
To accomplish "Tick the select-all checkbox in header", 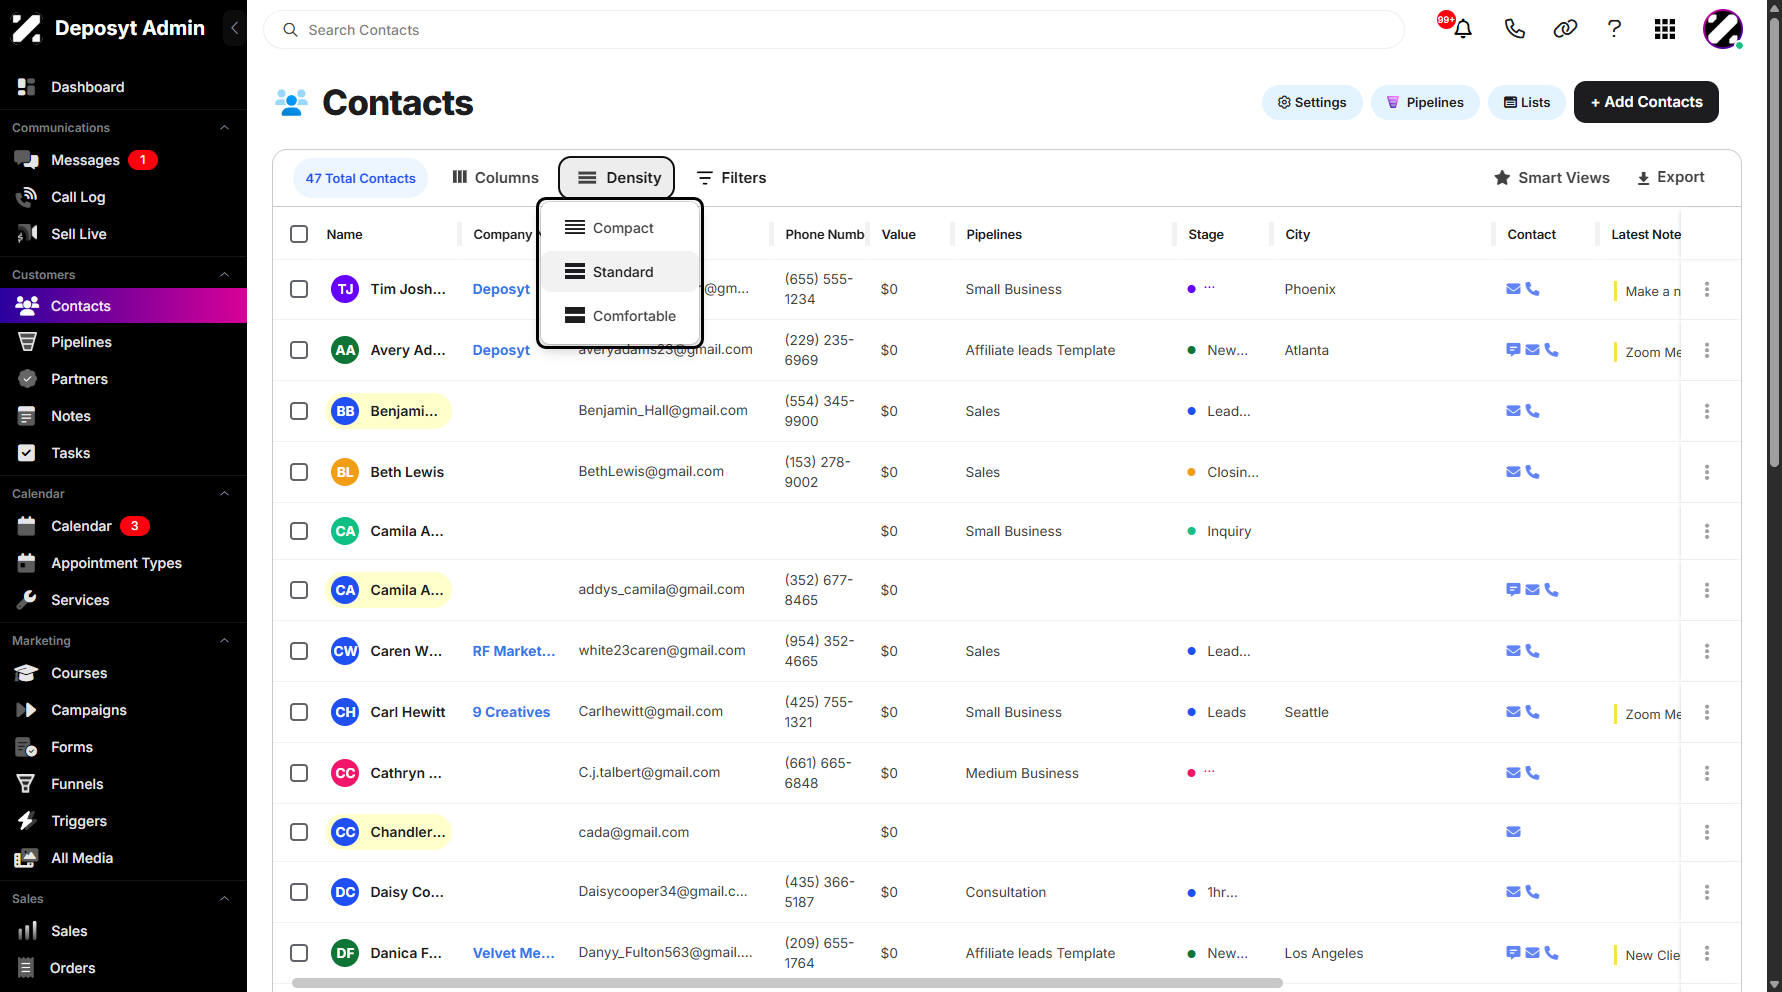I will tap(299, 234).
